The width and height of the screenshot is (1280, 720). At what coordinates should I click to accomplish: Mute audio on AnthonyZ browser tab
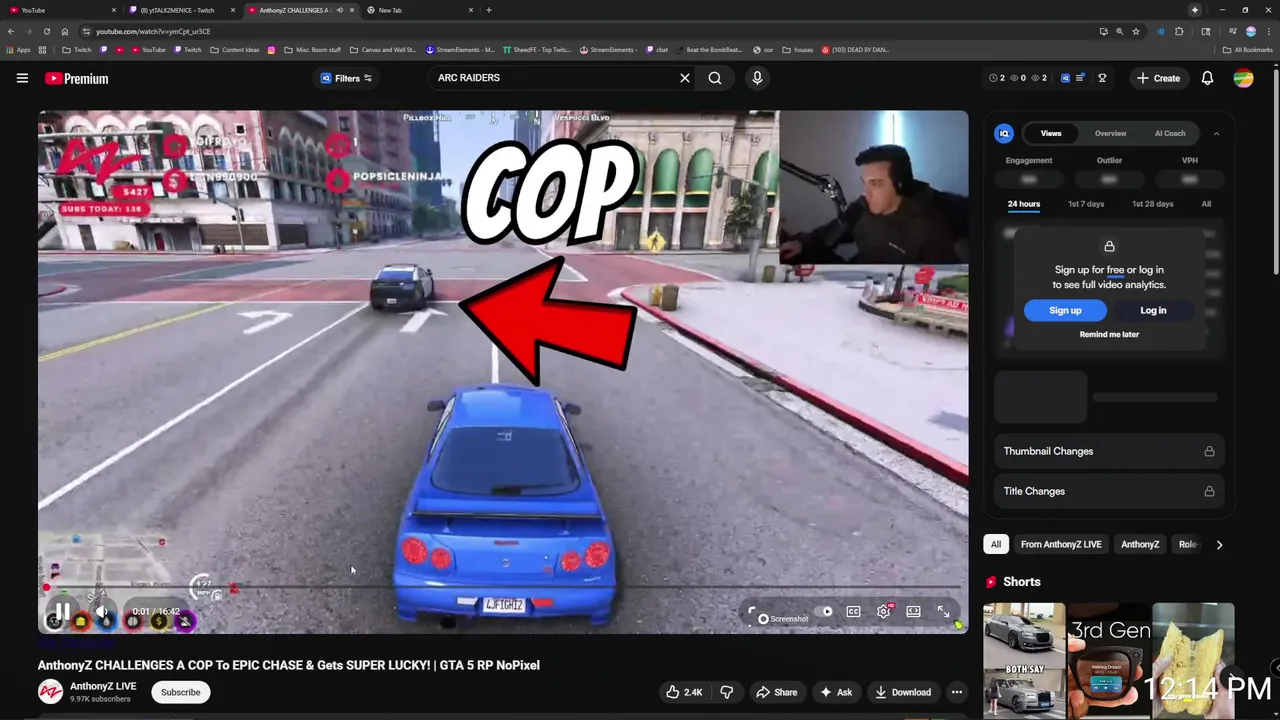(340, 10)
